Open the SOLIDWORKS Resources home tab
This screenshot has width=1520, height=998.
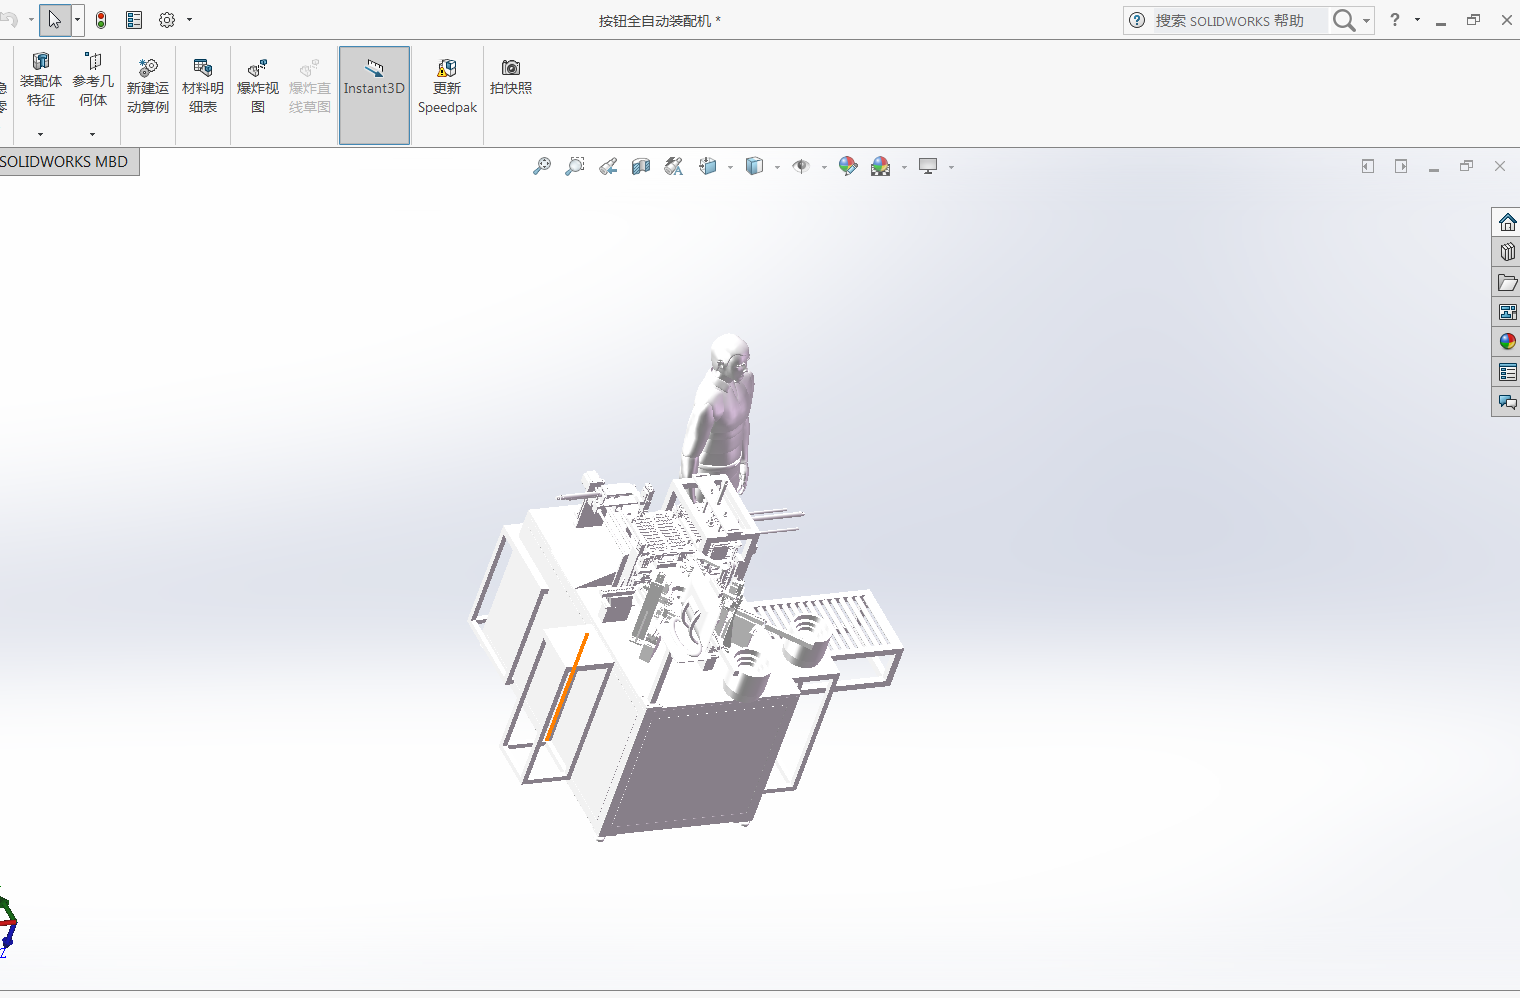(x=1507, y=222)
